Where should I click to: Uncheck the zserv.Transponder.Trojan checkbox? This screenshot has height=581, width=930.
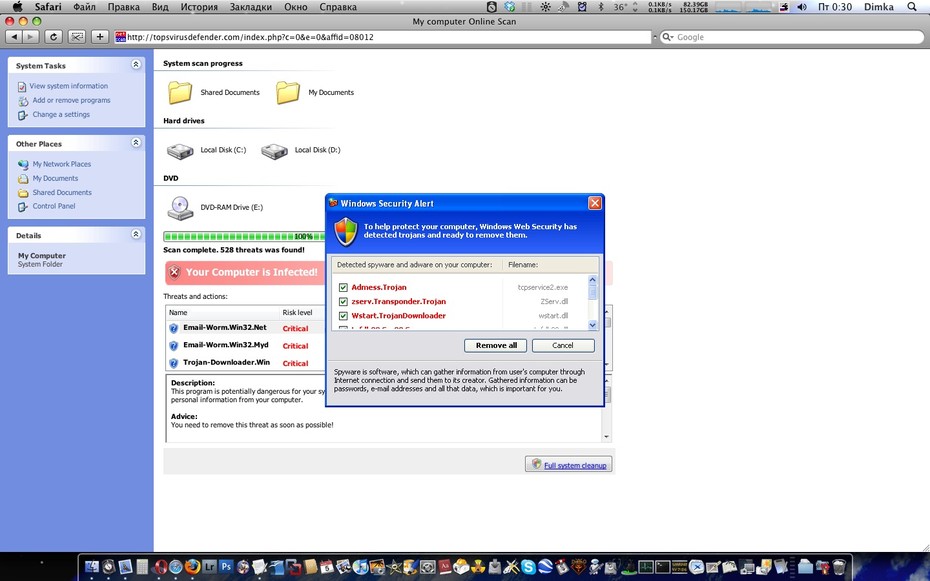point(343,302)
